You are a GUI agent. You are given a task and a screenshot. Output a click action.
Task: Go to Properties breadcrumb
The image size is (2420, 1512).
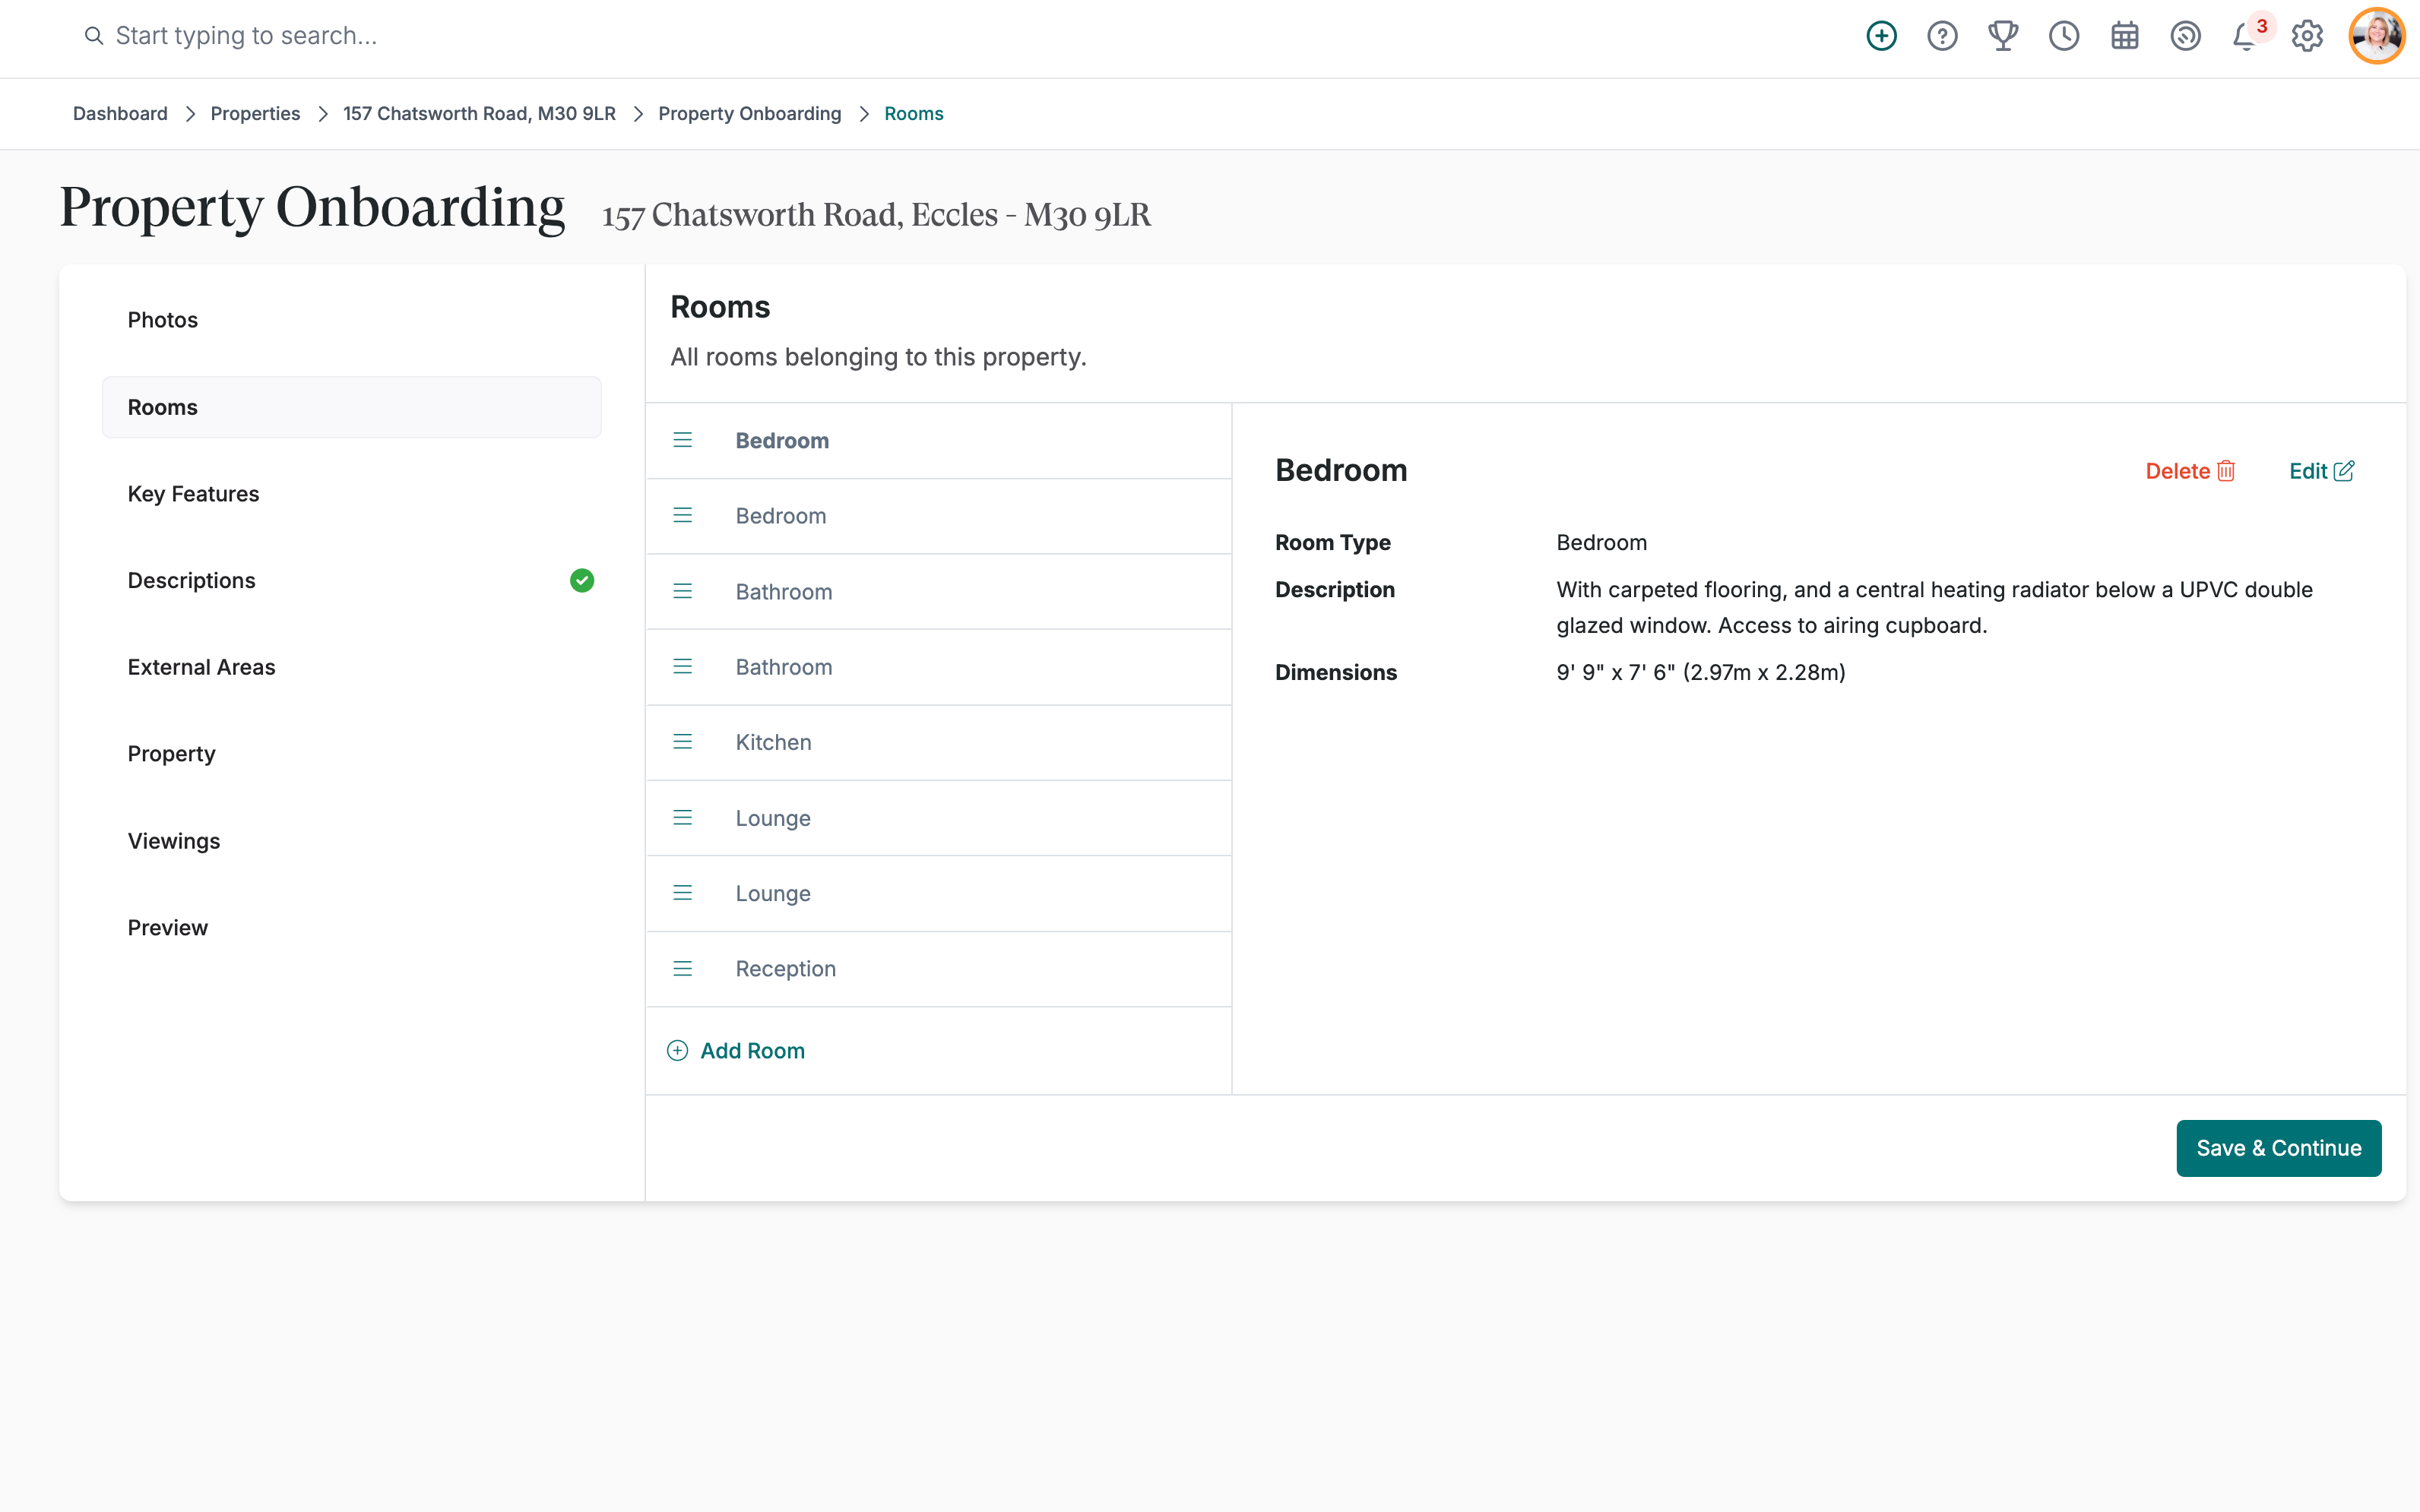[255, 114]
